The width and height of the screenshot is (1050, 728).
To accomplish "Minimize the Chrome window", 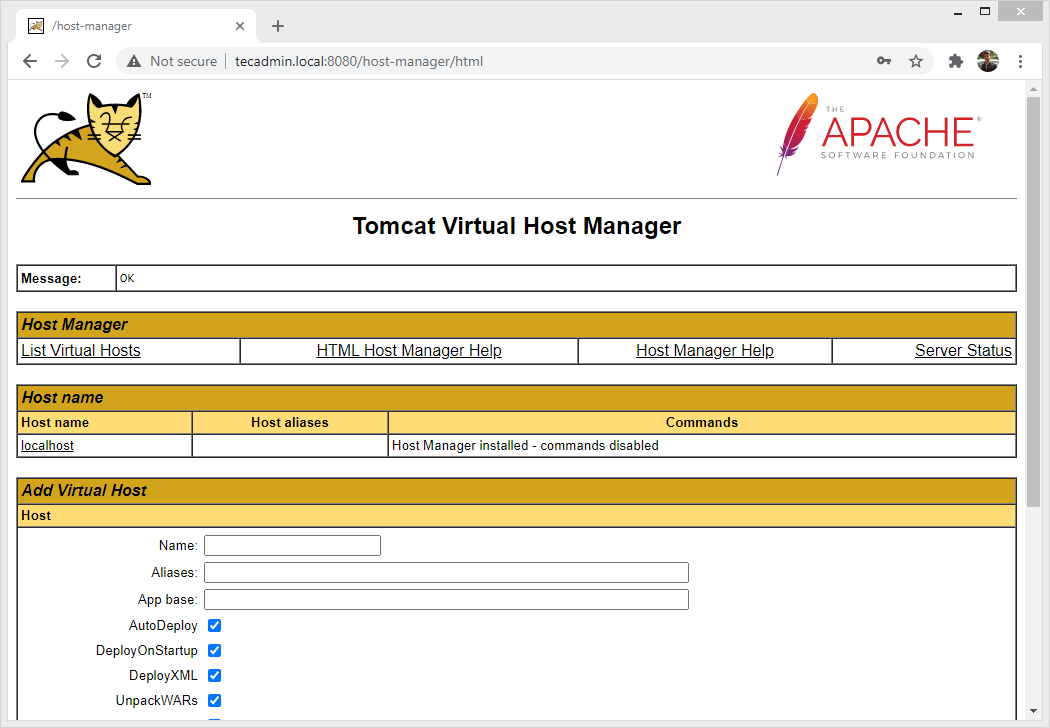I will 958,11.
